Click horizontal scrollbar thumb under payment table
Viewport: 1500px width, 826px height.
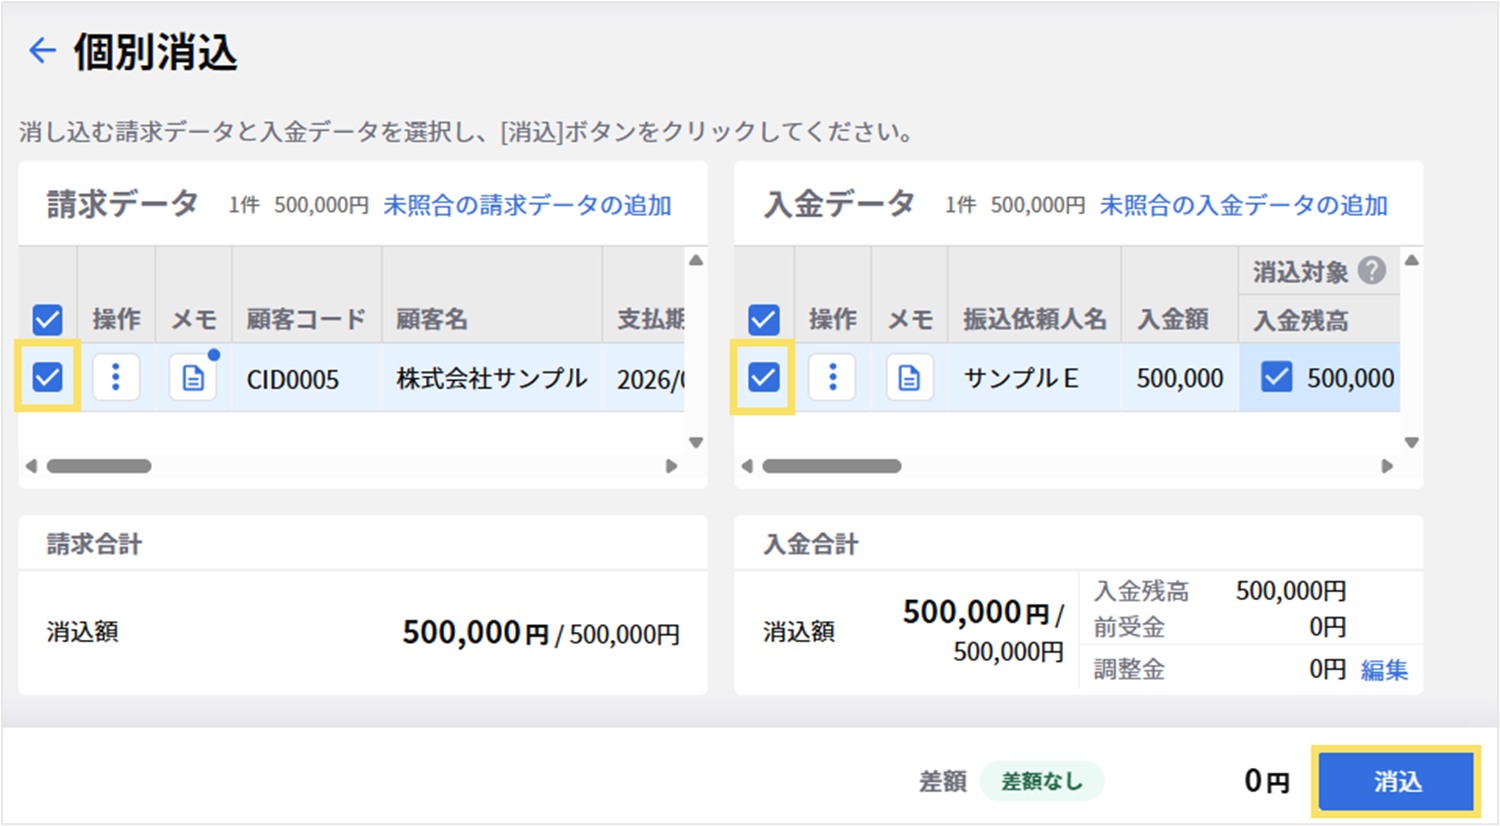pyautogui.click(x=831, y=466)
